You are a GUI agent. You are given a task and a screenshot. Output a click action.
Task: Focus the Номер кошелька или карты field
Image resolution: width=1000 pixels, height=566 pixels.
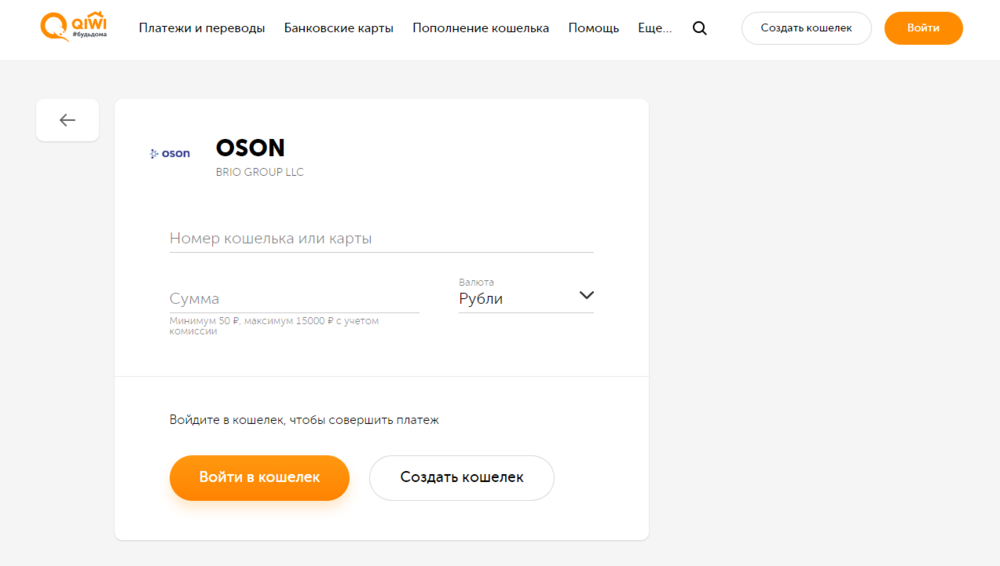pos(381,239)
